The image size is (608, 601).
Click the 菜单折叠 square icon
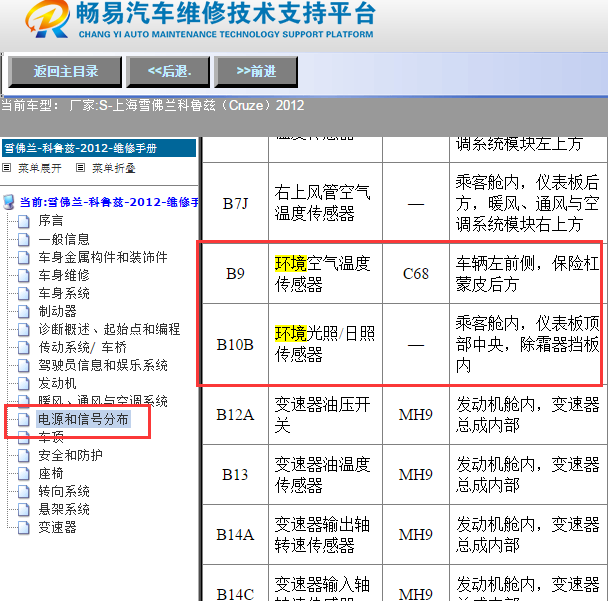[80, 168]
